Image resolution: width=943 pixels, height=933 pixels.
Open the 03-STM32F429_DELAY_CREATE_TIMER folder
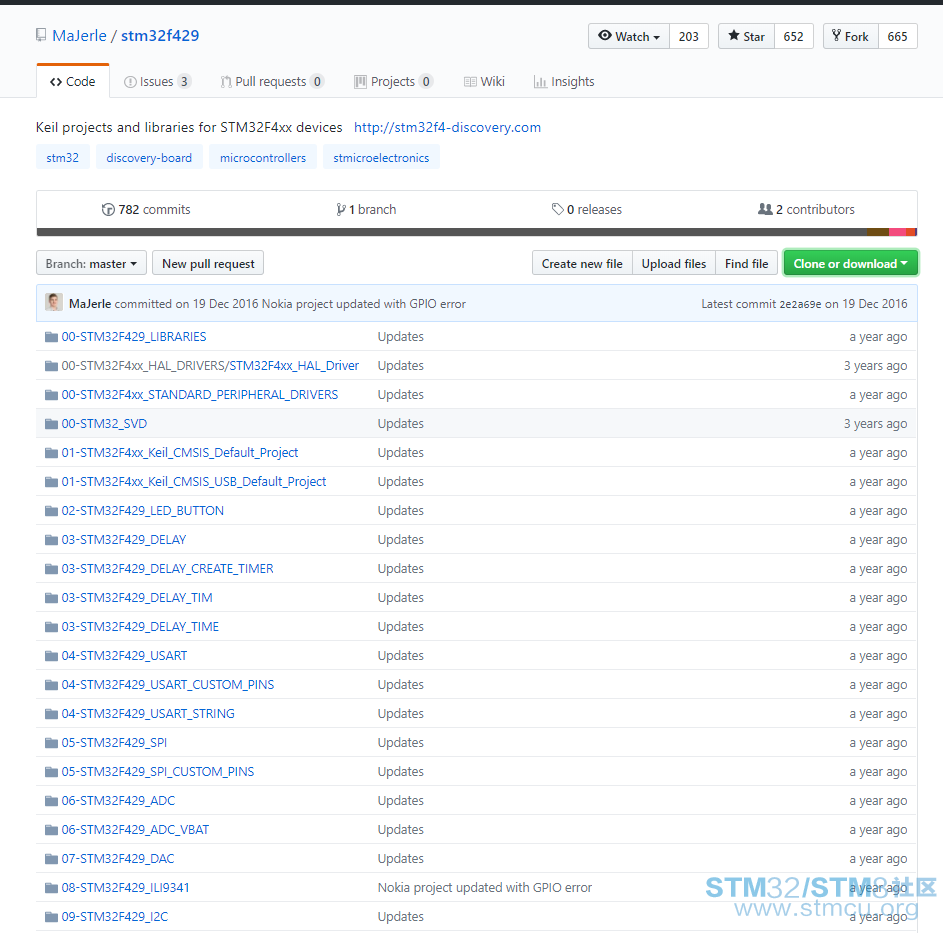coord(167,568)
